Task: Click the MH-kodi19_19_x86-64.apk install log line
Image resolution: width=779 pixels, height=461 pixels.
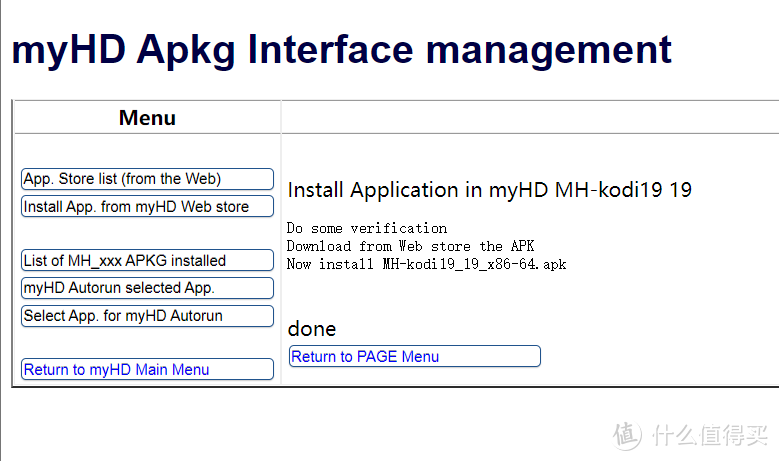Action: [x=427, y=264]
